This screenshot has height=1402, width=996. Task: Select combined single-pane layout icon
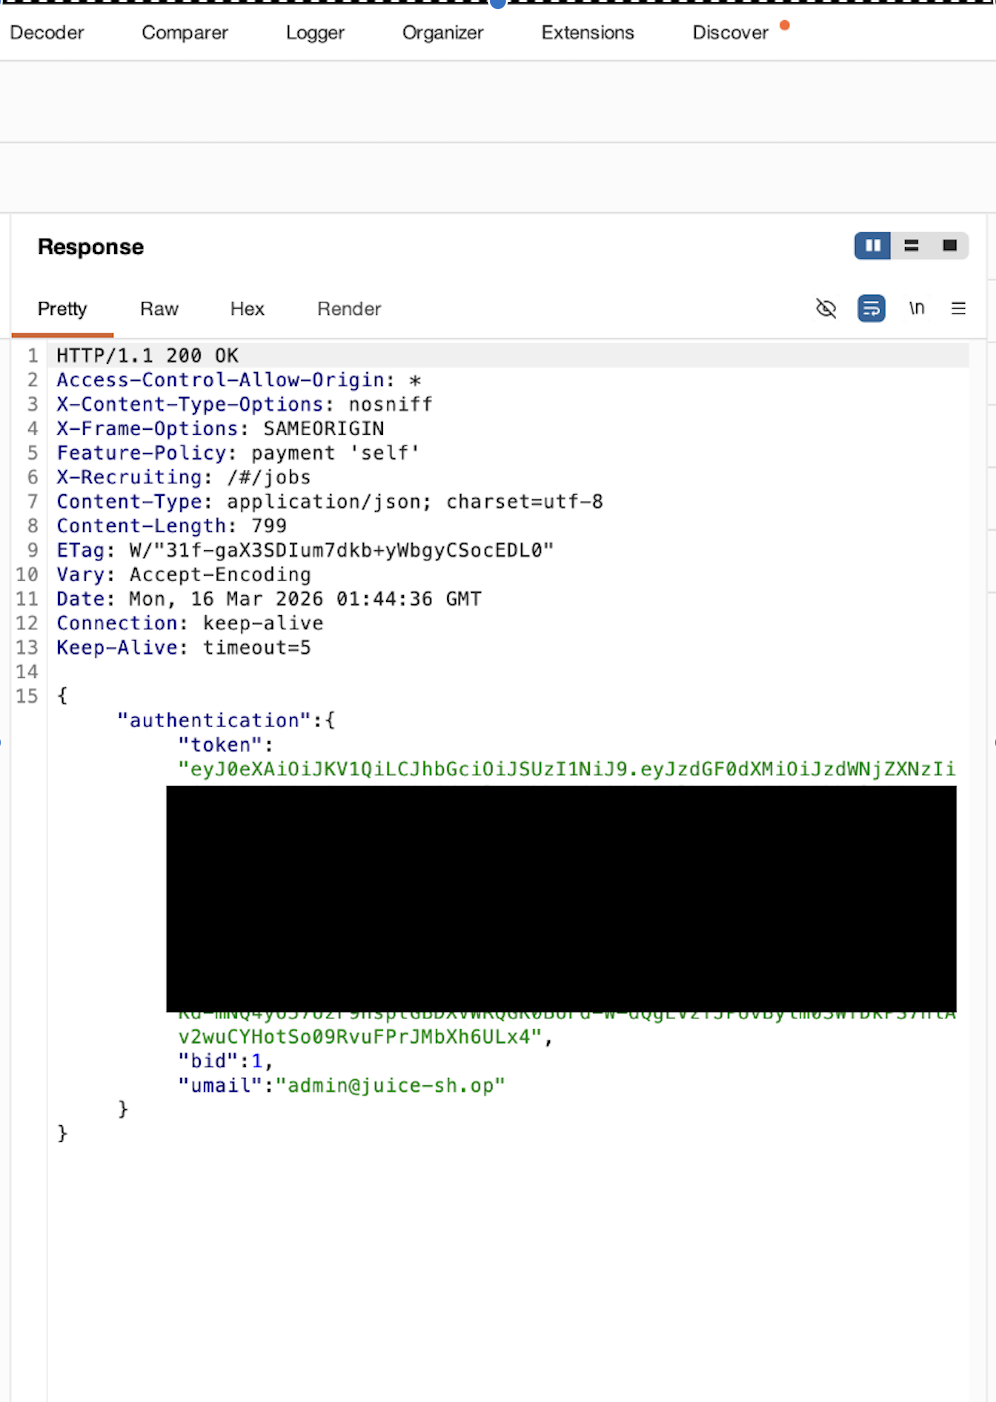[x=949, y=245]
